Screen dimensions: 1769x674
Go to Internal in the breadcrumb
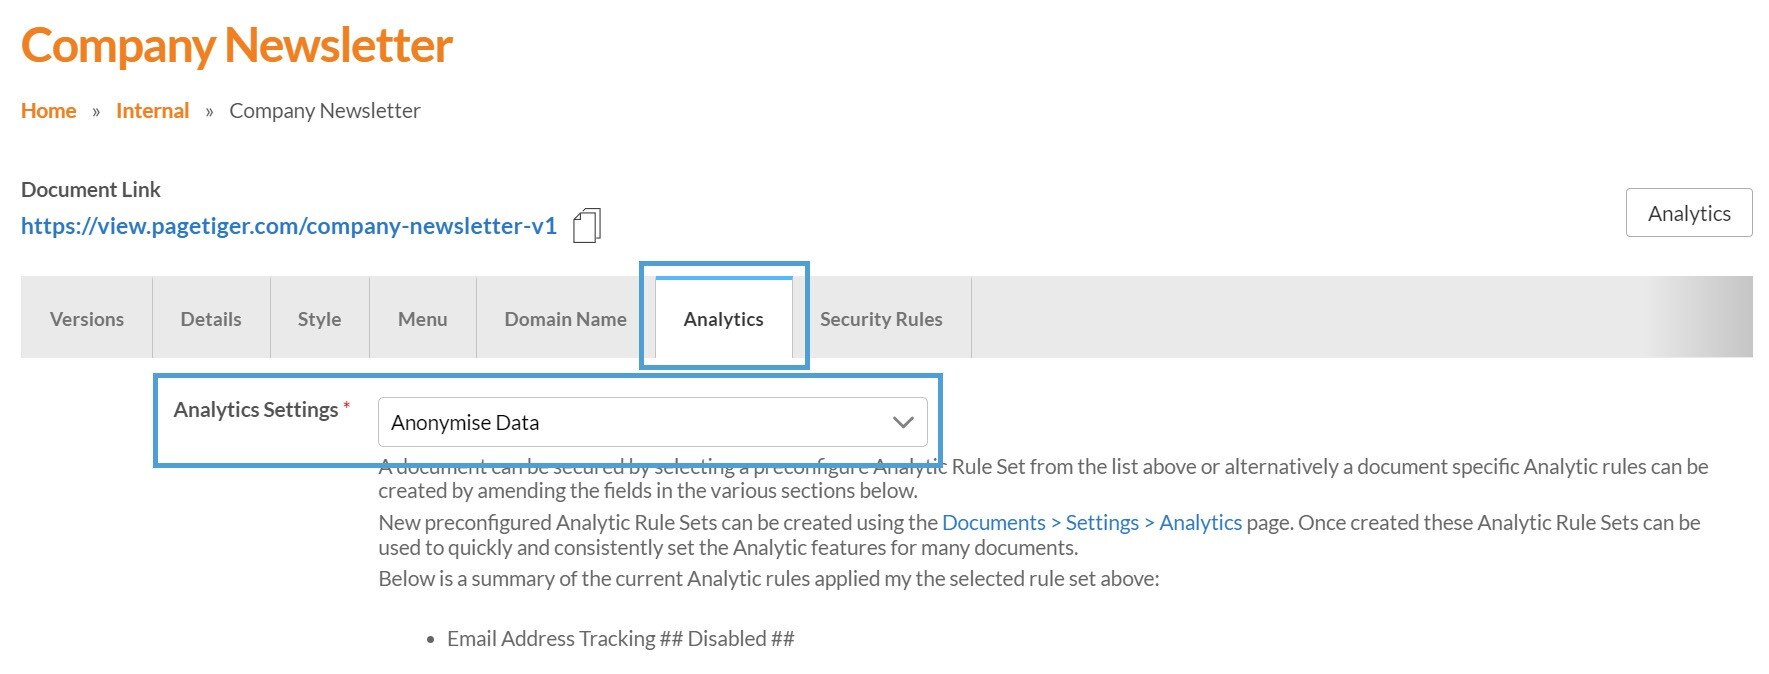click(152, 111)
